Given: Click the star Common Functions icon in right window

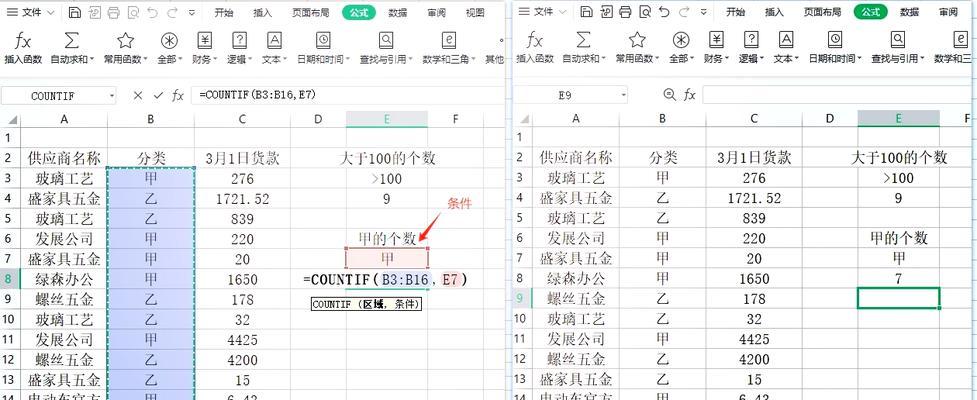Looking at the screenshot, I should pyautogui.click(x=637, y=41).
